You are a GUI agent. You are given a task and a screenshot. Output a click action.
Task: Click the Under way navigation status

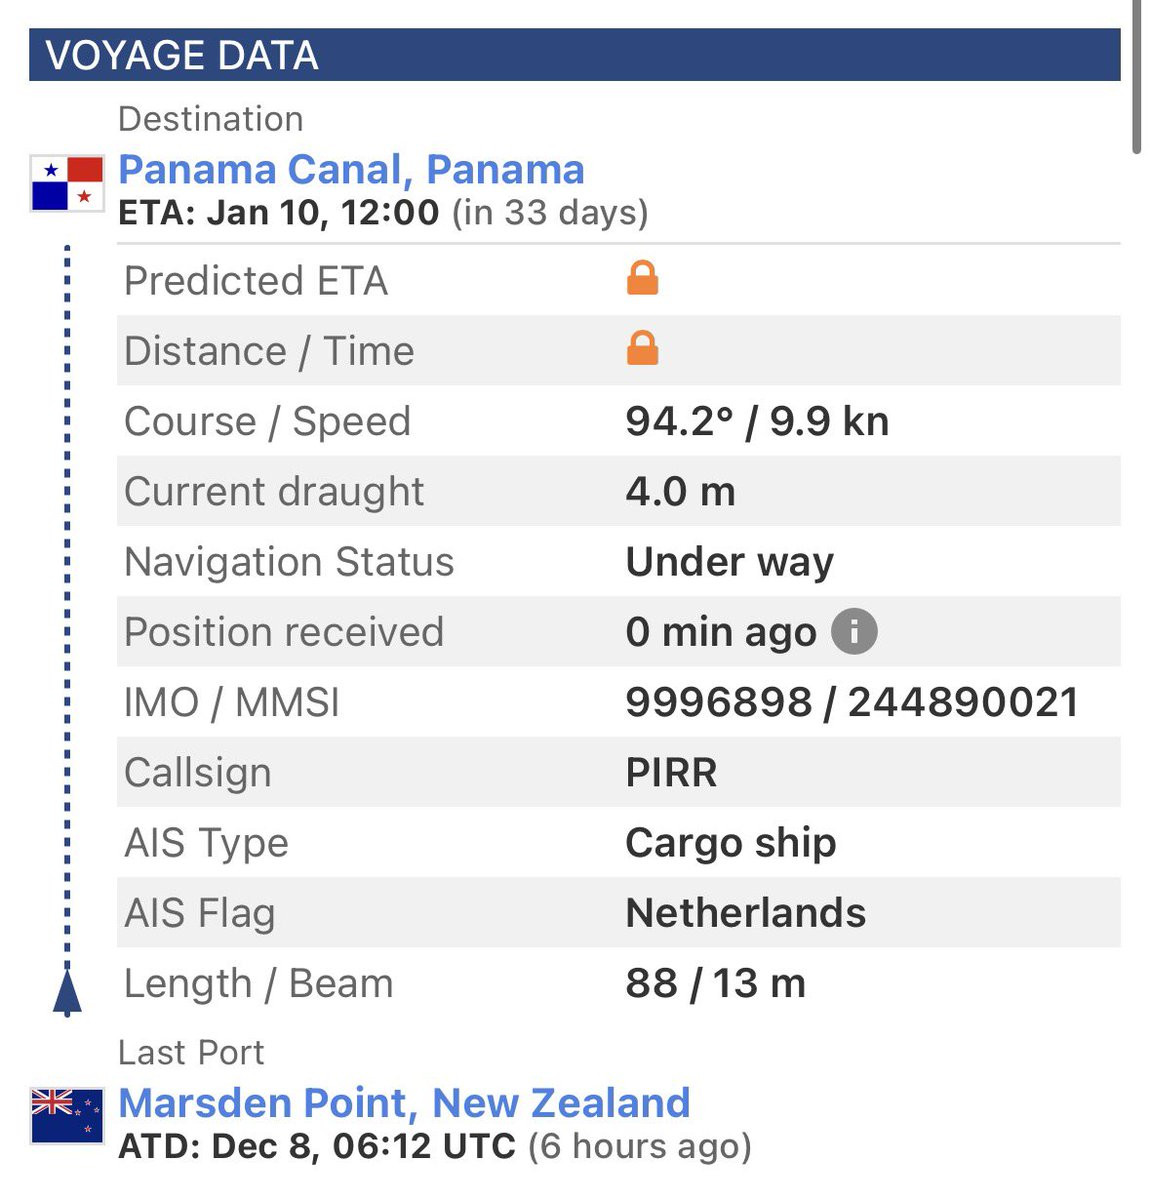tap(729, 562)
